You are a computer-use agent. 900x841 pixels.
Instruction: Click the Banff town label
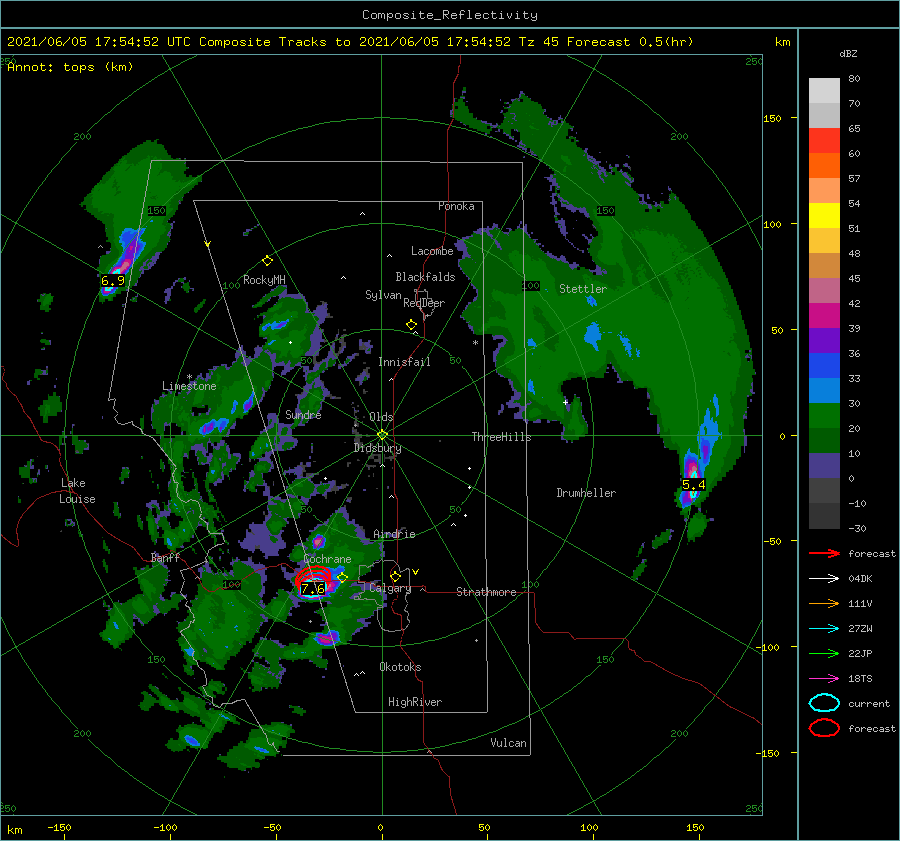[165, 557]
